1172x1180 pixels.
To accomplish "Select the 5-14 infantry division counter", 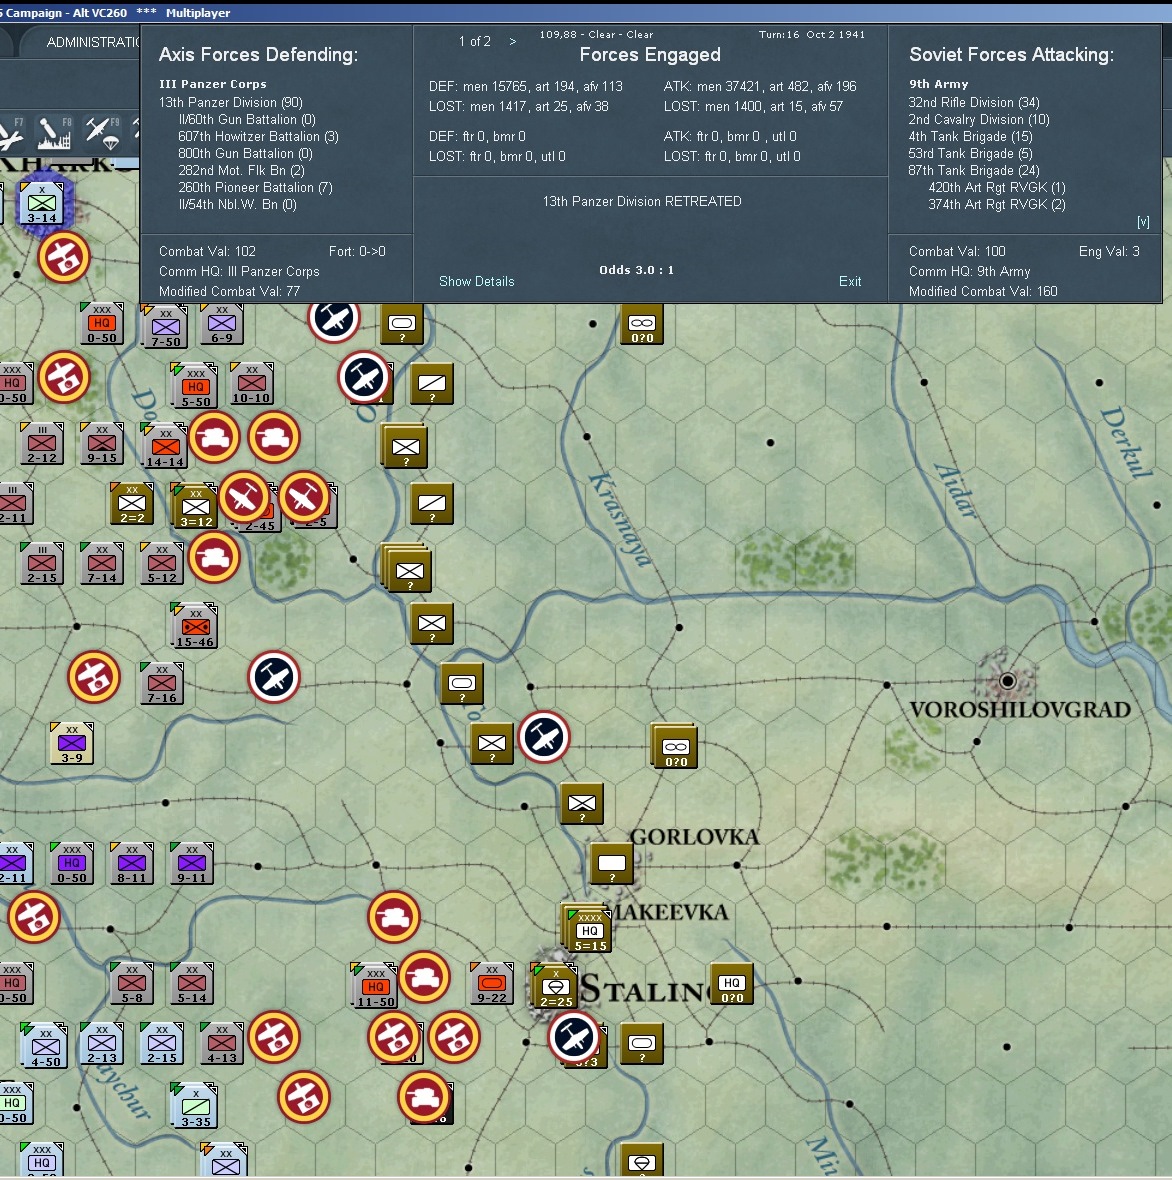I will click(192, 984).
